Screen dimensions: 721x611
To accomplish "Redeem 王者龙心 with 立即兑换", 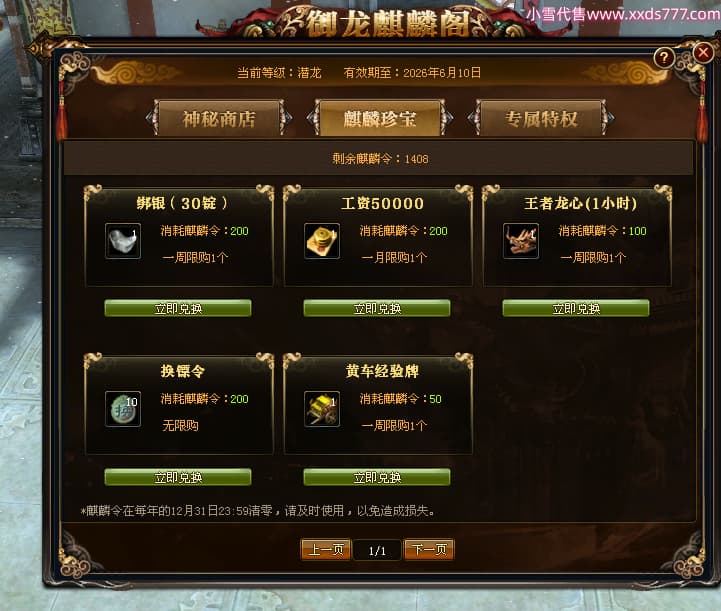I will 576,308.
